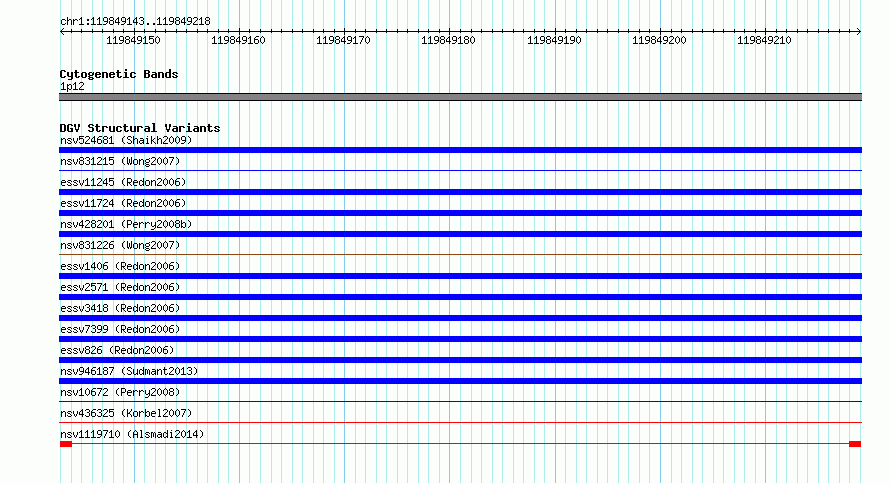
Task: Click the nsv524681 (Shaikh2009) variant label
Action: click(126, 140)
